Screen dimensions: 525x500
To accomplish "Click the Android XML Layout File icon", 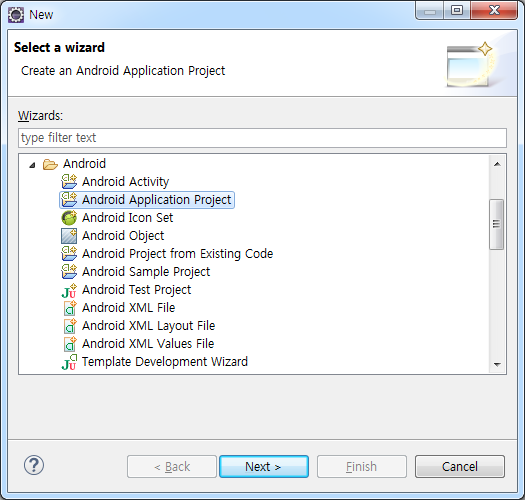I will coord(70,326).
